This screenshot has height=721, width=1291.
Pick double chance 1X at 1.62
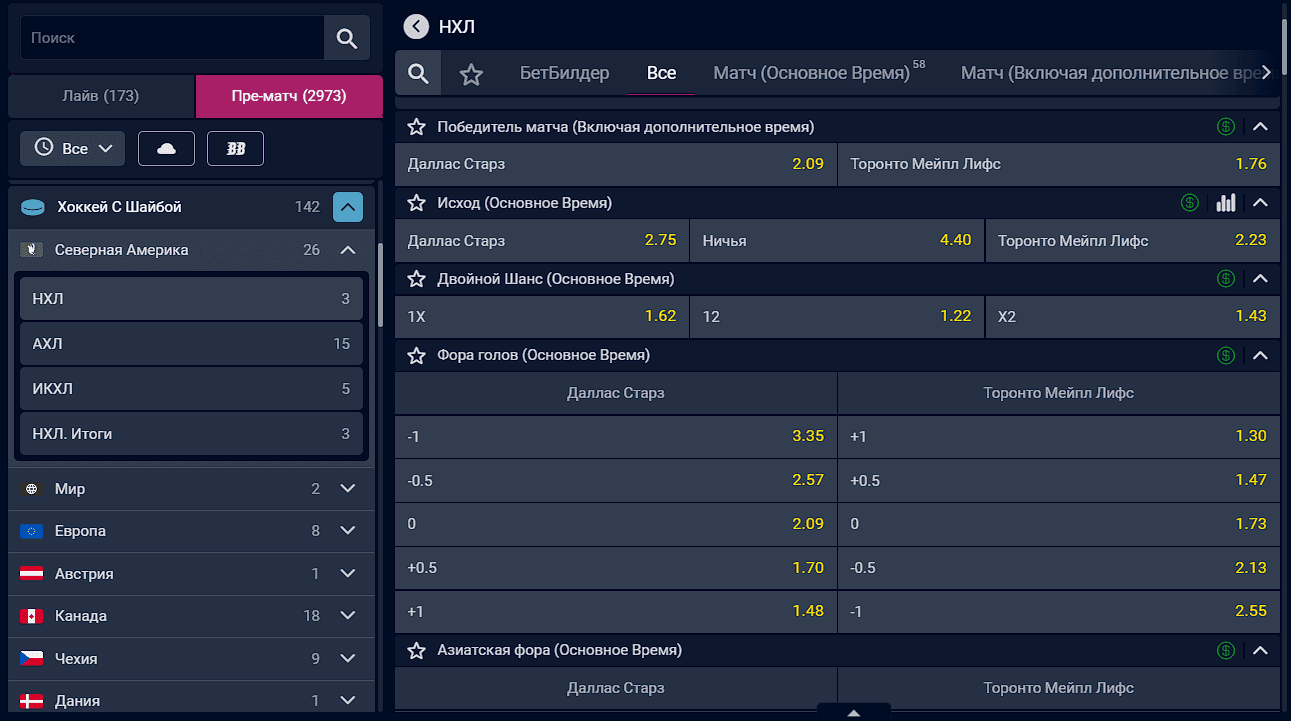(x=542, y=316)
